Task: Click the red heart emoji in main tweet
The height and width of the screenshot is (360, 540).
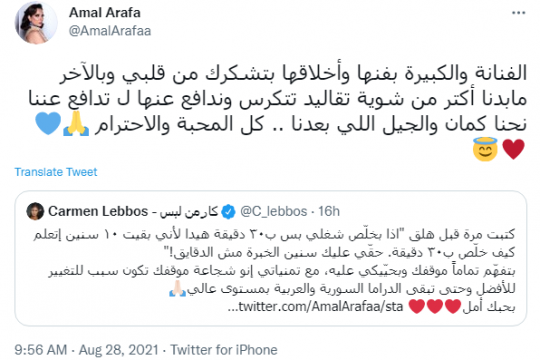Action: (x=513, y=149)
